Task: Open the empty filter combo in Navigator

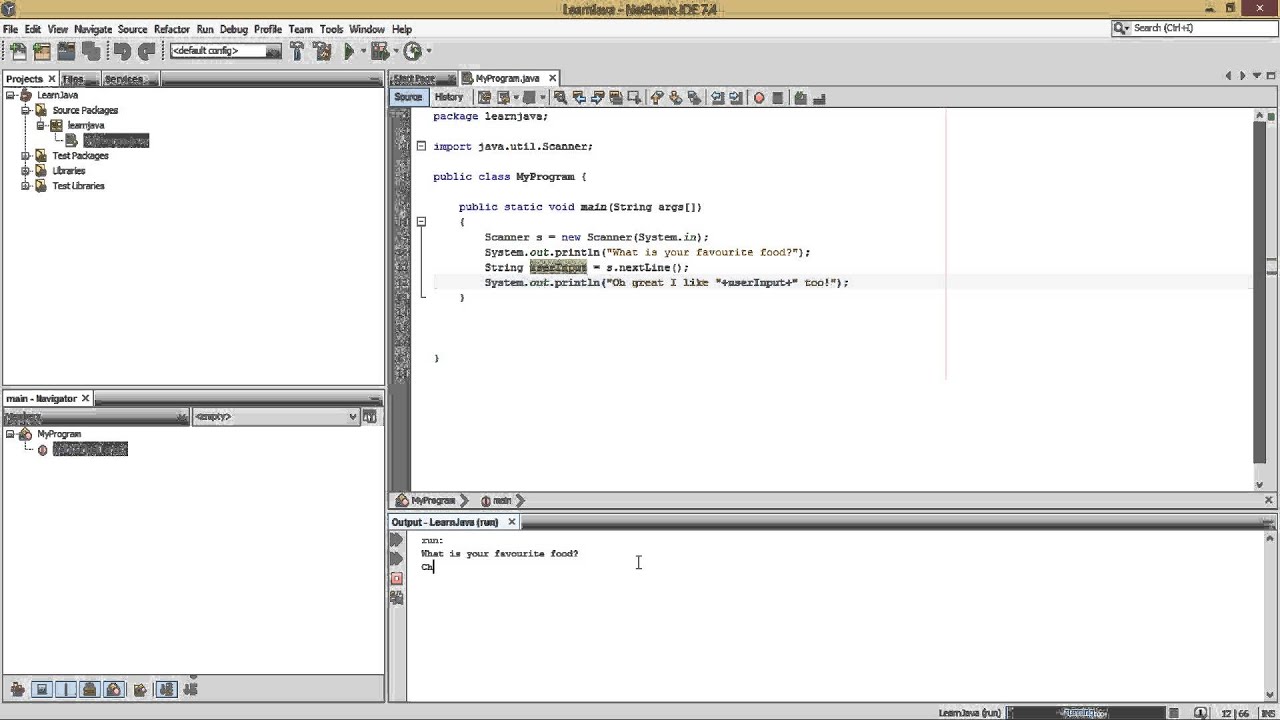Action: pyautogui.click(x=276, y=416)
